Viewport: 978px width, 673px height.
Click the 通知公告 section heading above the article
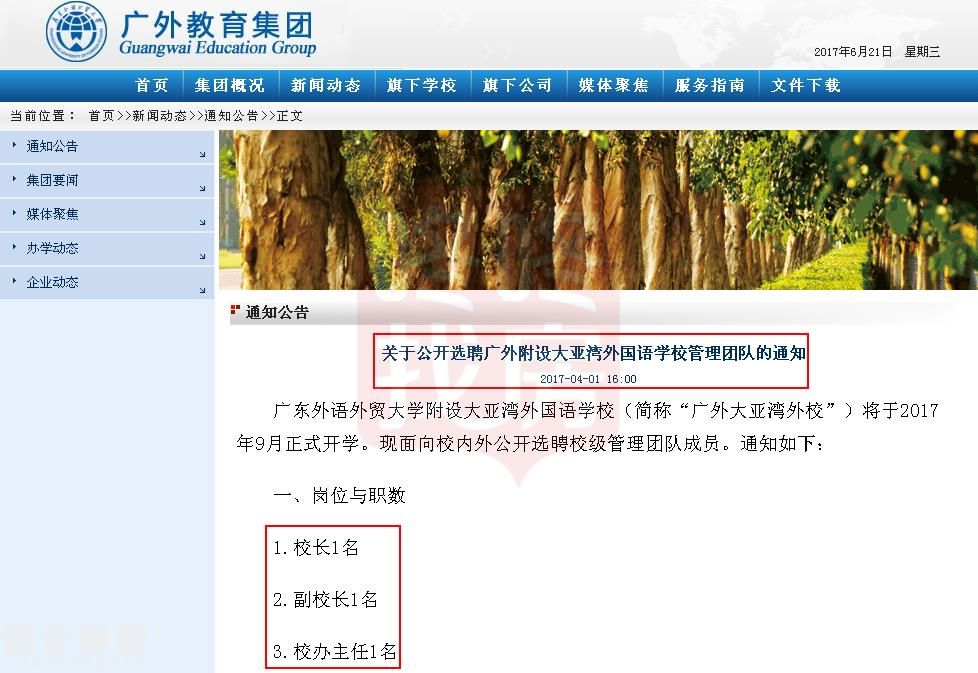pos(277,312)
